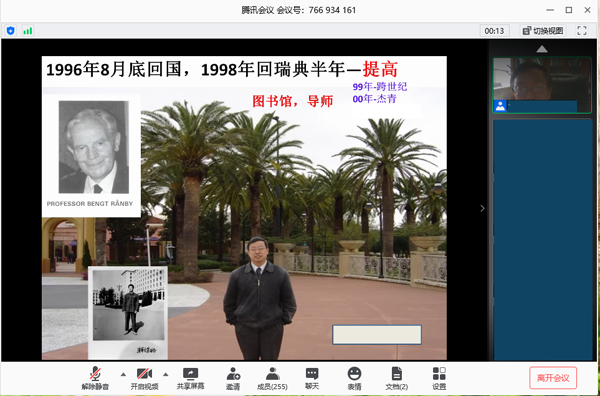Open shared documents 文档(2)
600x396 pixels.
[396, 378]
